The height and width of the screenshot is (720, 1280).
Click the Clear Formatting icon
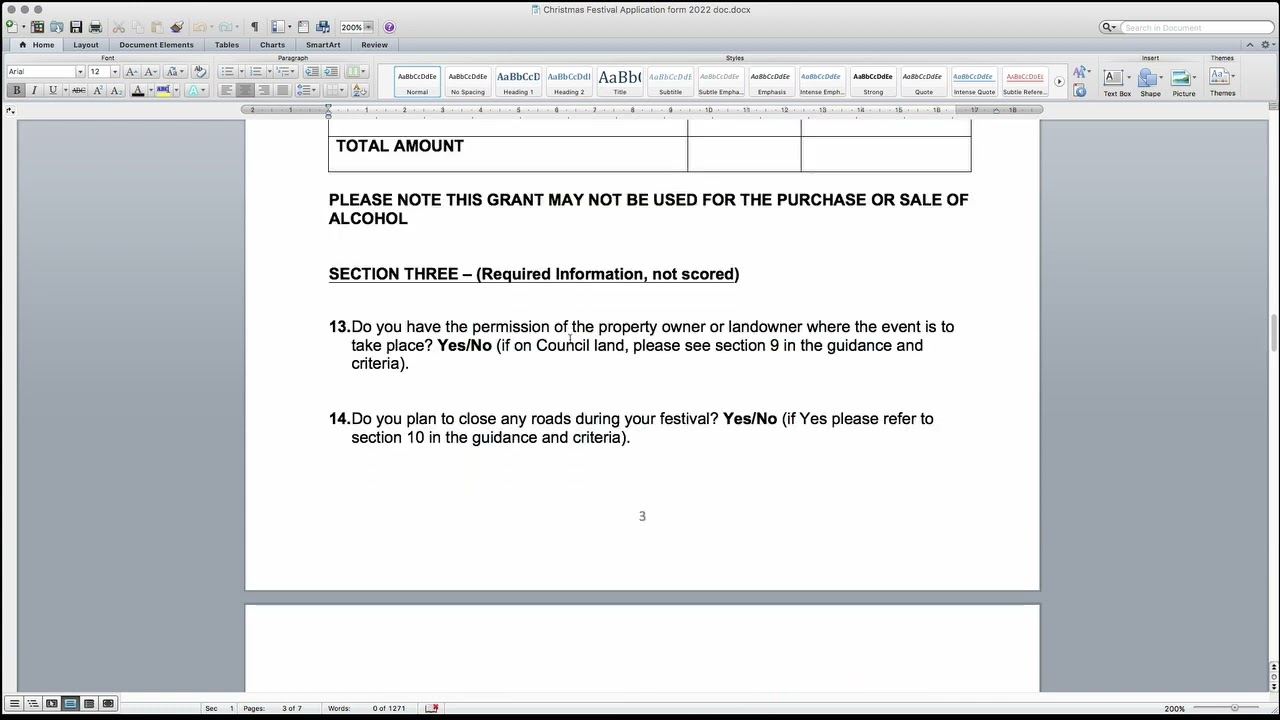(x=200, y=71)
